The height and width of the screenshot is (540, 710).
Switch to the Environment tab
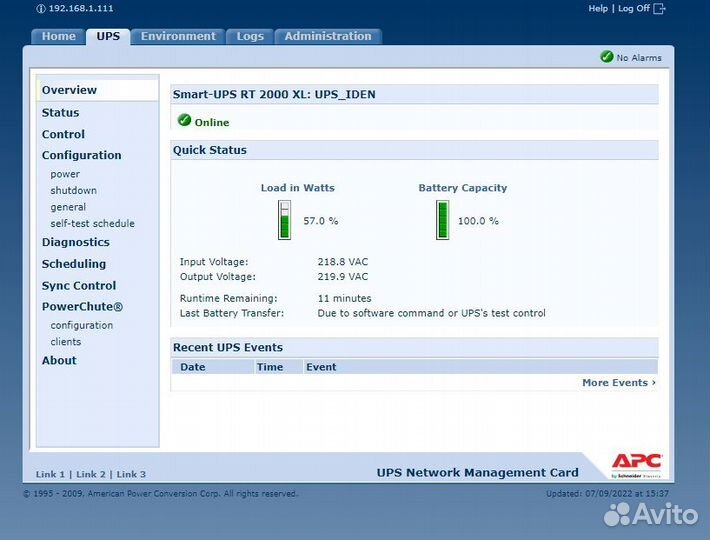point(178,36)
